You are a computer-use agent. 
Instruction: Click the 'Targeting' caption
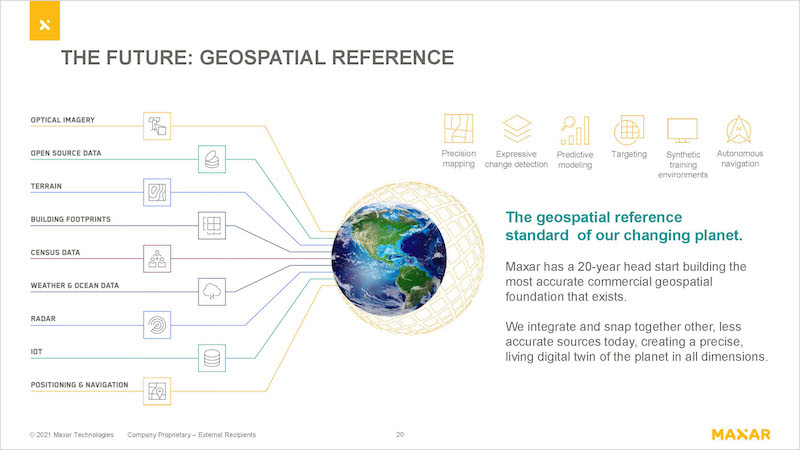(629, 154)
